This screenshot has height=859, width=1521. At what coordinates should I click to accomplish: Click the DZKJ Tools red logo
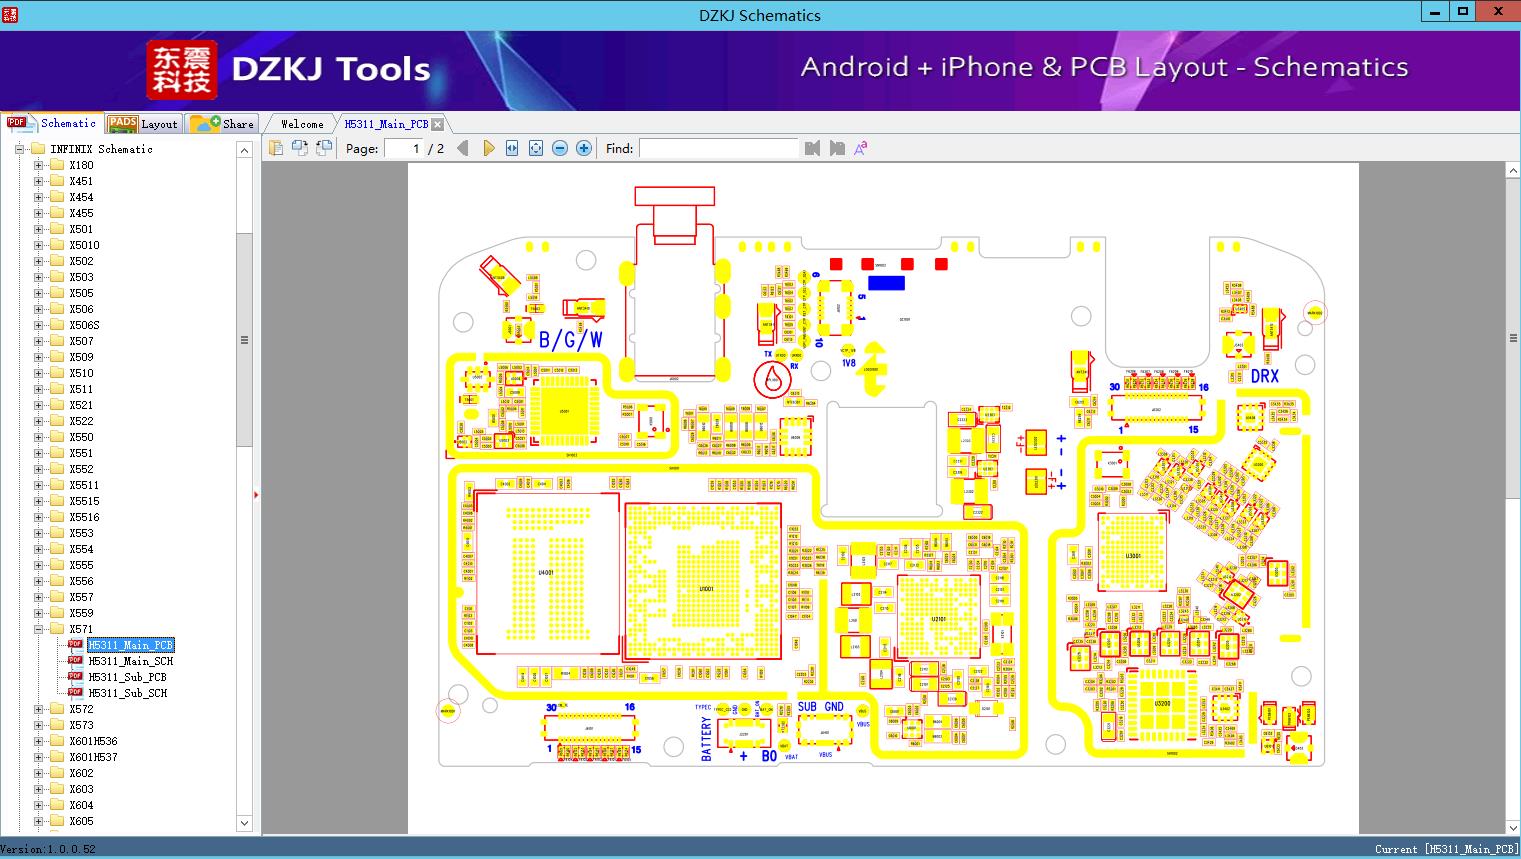182,70
